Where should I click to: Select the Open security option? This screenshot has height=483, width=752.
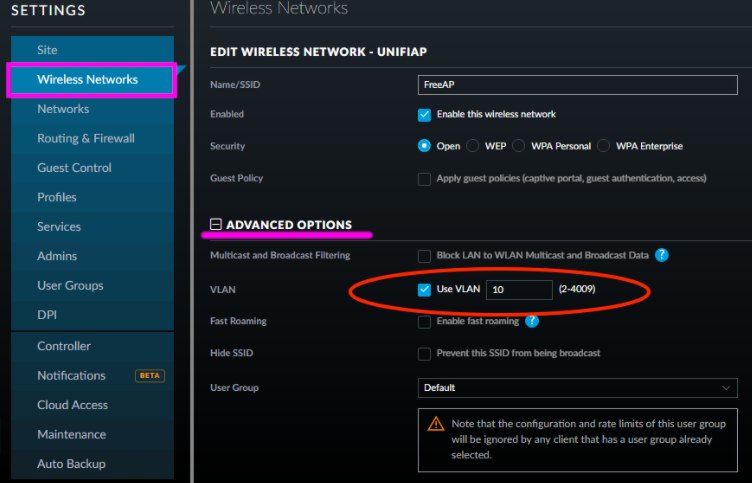(424, 146)
